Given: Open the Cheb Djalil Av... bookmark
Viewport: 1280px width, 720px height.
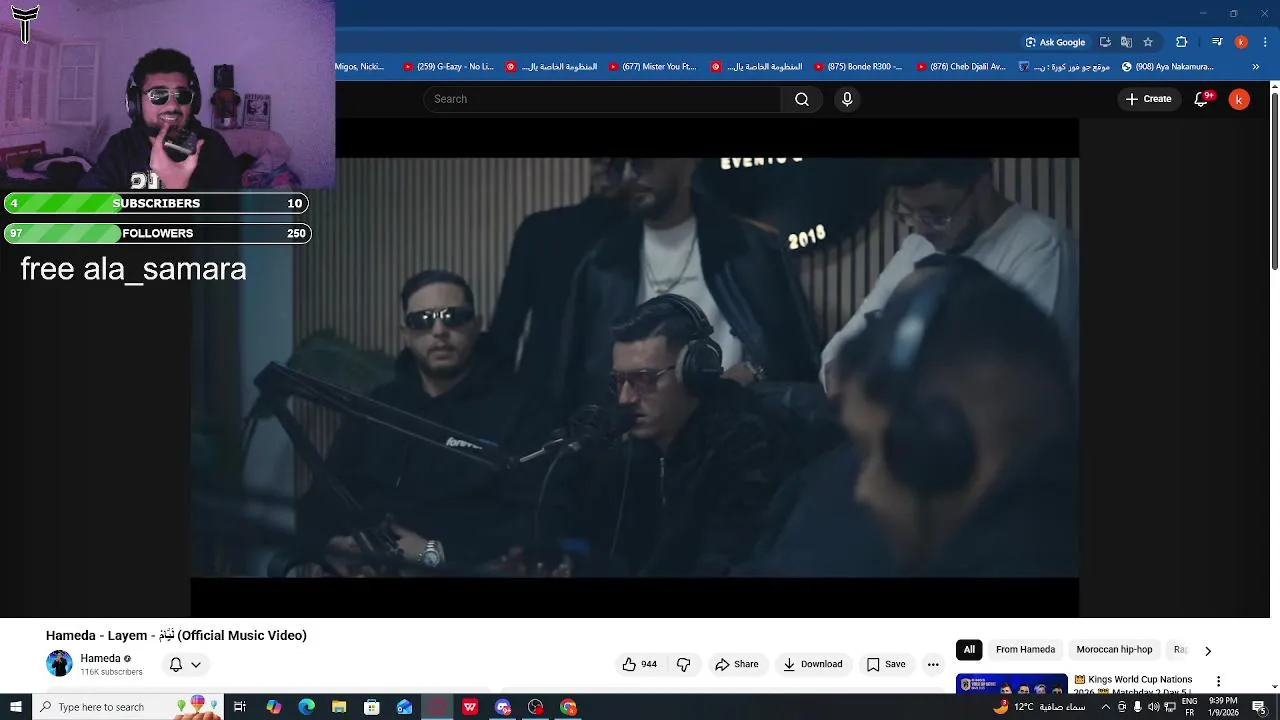Looking at the screenshot, I should click(x=960, y=67).
